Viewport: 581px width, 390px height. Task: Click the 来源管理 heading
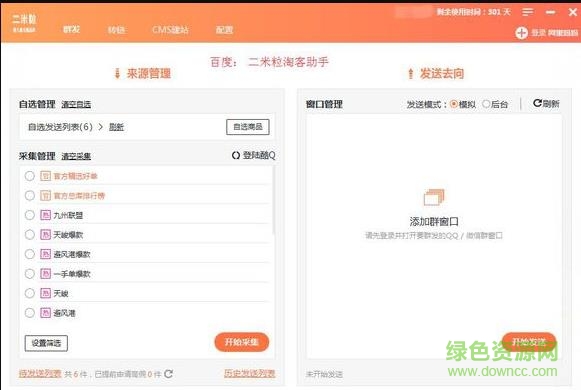(149, 74)
